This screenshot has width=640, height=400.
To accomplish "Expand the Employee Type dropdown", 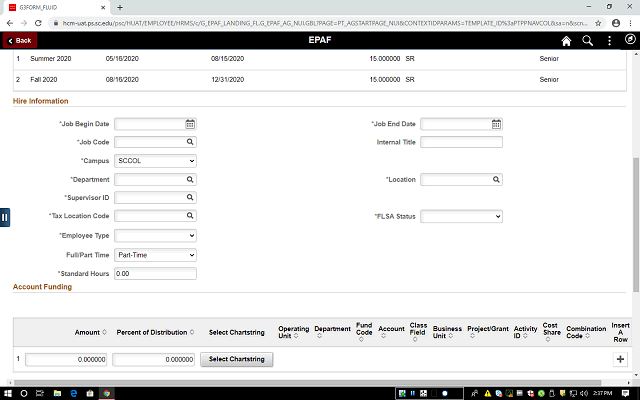I will 155,236.
